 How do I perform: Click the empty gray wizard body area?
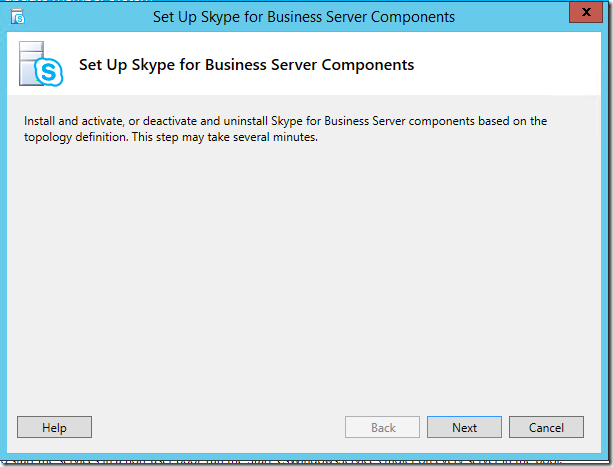[x=304, y=274]
